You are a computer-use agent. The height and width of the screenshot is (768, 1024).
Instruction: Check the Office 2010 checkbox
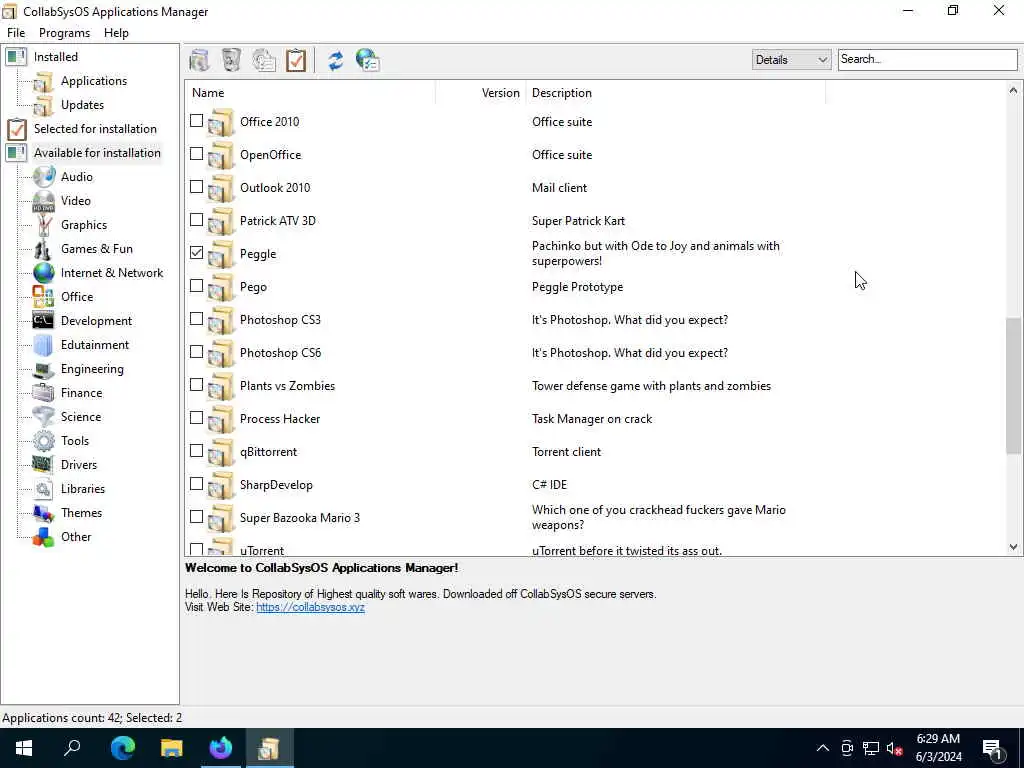(x=197, y=121)
